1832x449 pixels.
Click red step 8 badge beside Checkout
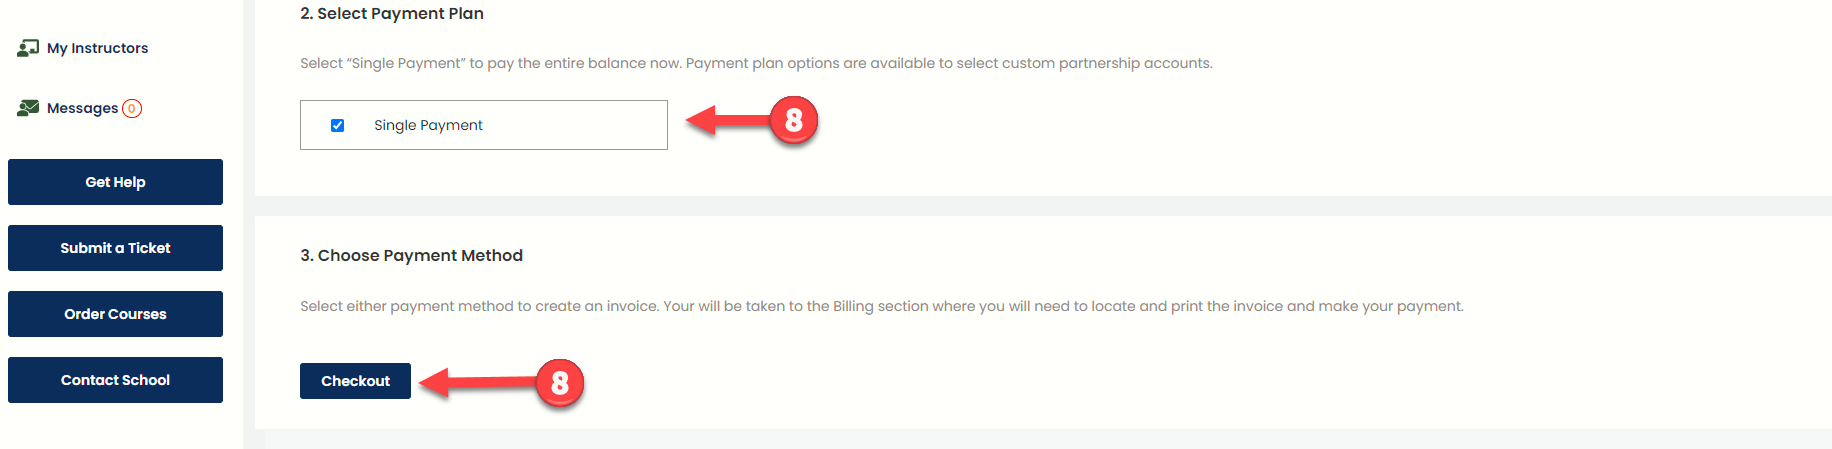[x=560, y=383]
